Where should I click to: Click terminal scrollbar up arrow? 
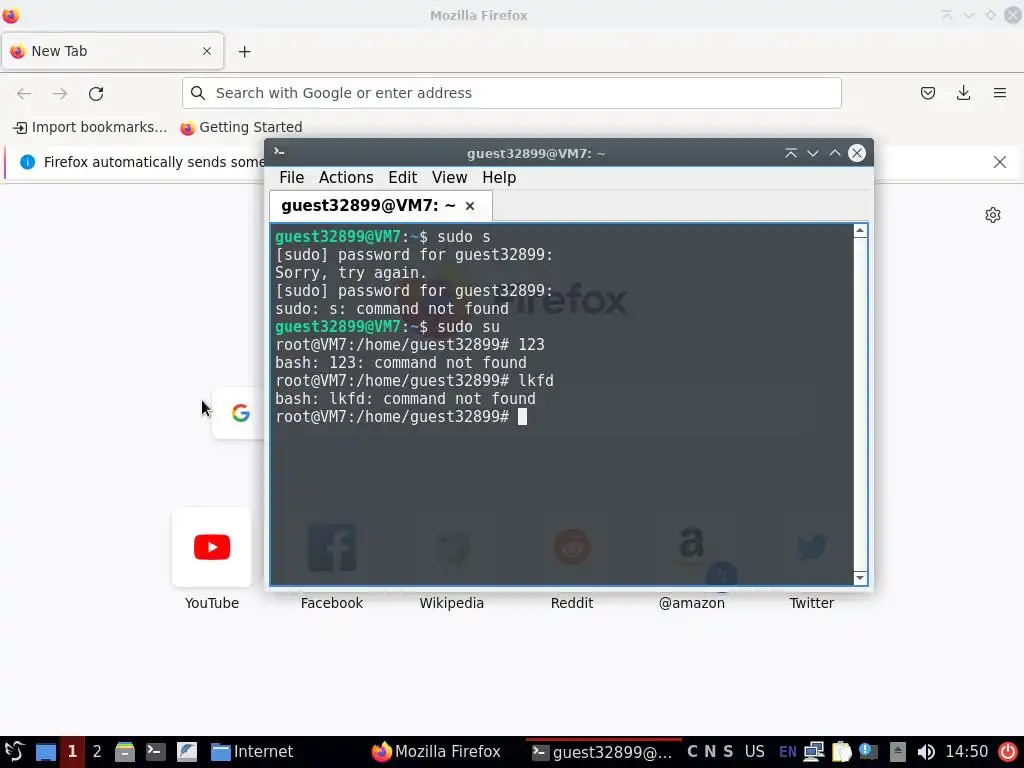[860, 231]
